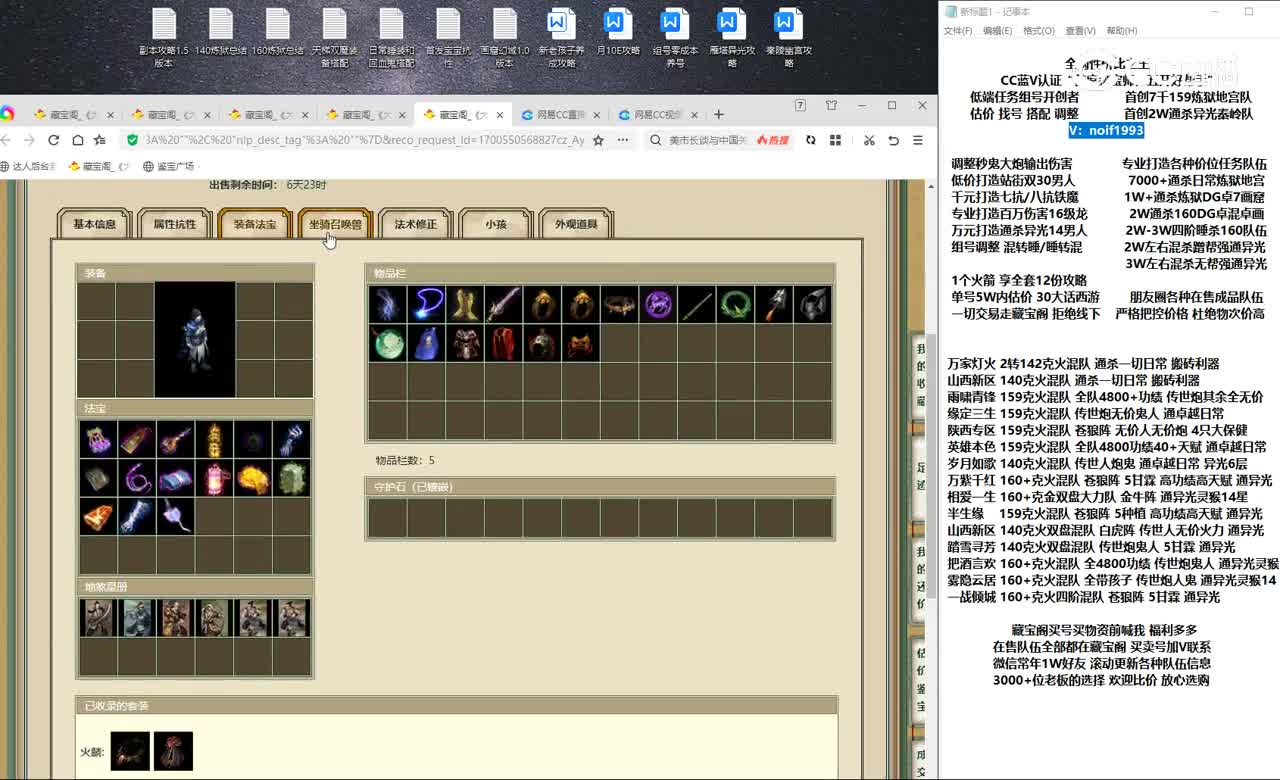Select the purple round emblem item in 物品栏
The image size is (1280, 780).
(658, 304)
